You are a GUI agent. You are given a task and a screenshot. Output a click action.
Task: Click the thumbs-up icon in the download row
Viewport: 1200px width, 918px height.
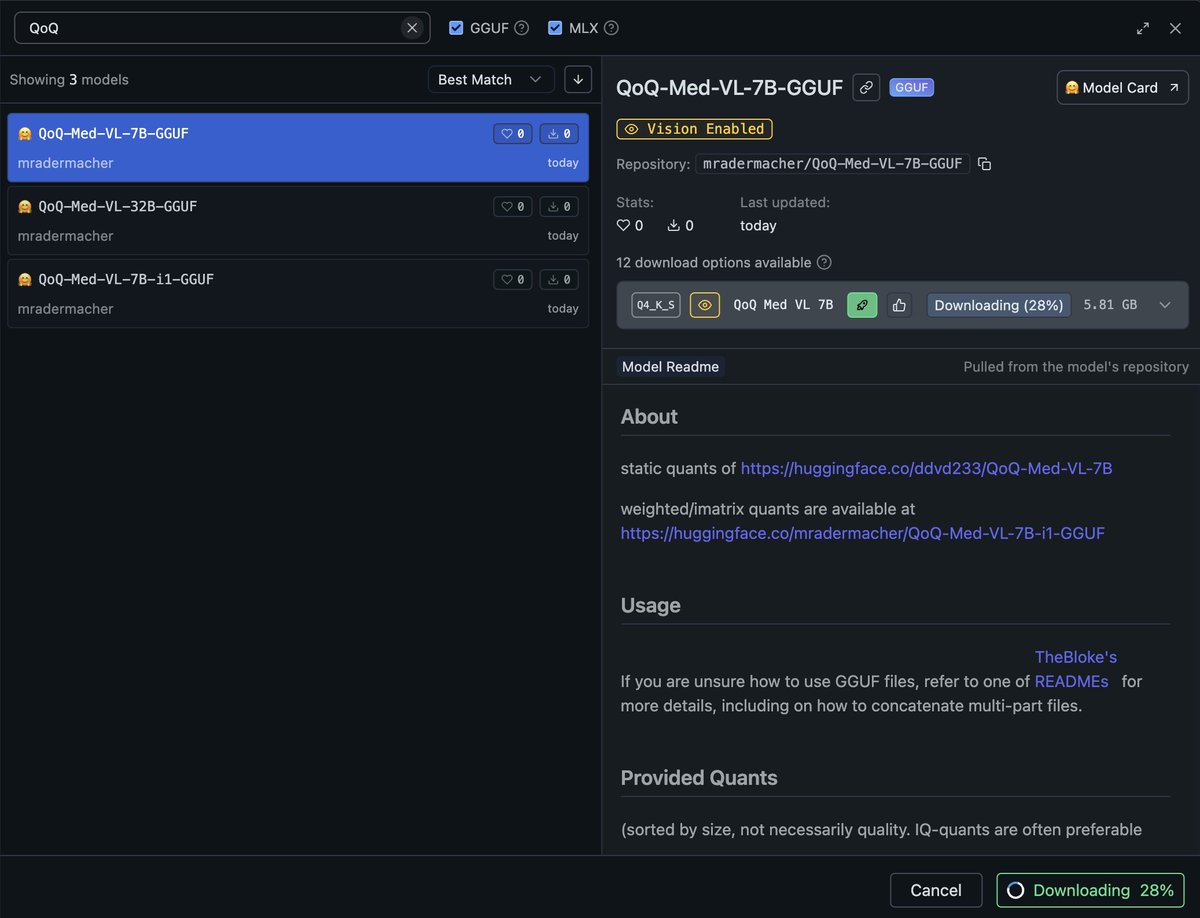click(899, 305)
